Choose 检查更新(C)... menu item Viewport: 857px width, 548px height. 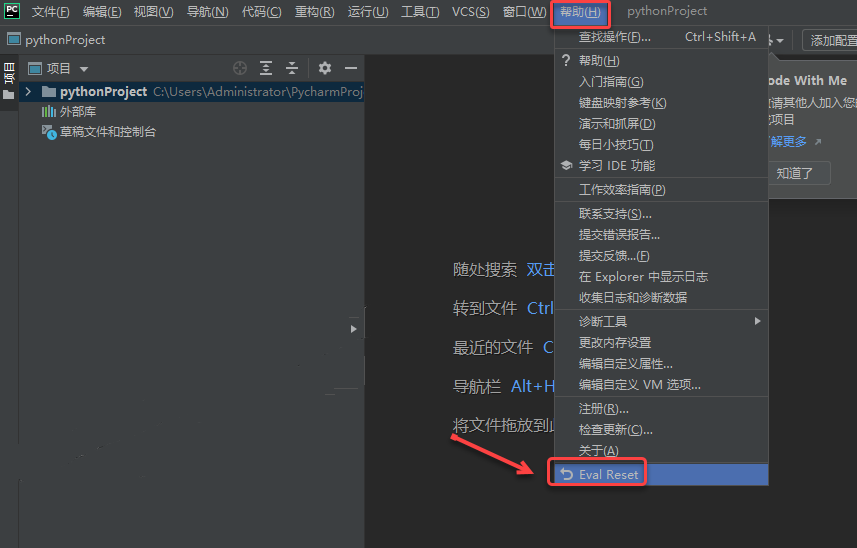point(661,430)
